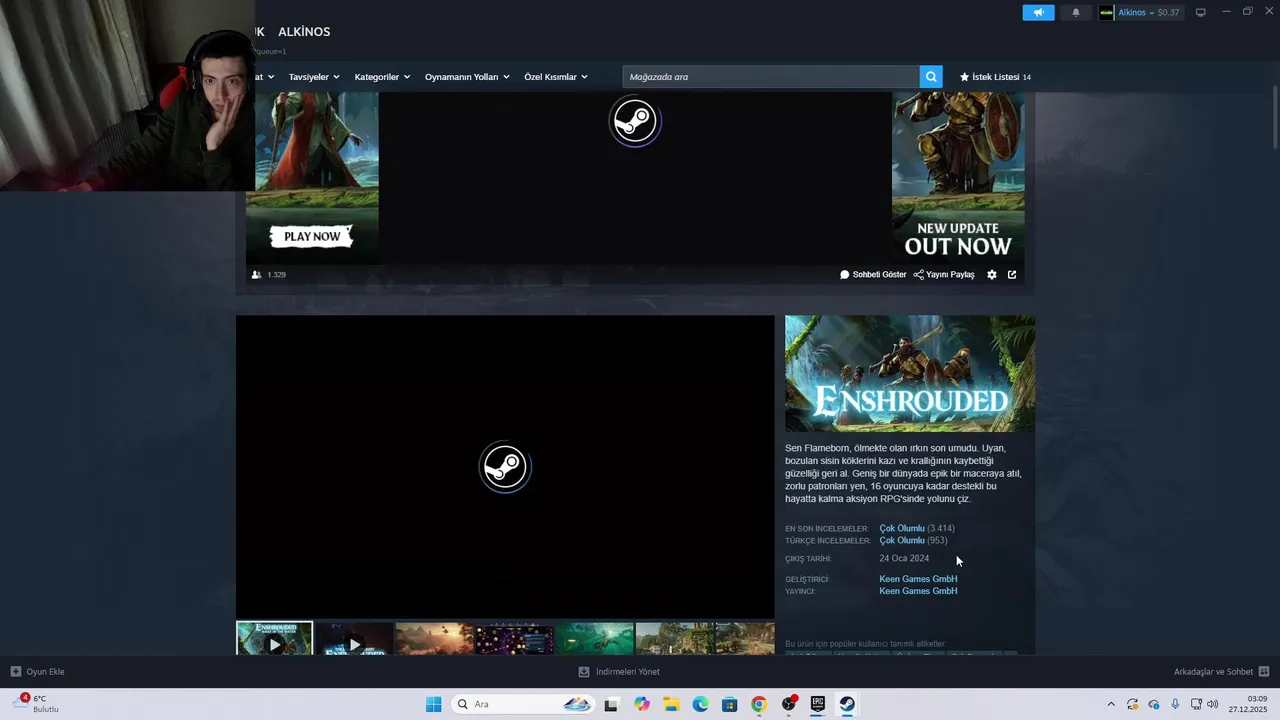Share broadcast via Yayını Paylaş
The image size is (1280, 720).
point(944,275)
